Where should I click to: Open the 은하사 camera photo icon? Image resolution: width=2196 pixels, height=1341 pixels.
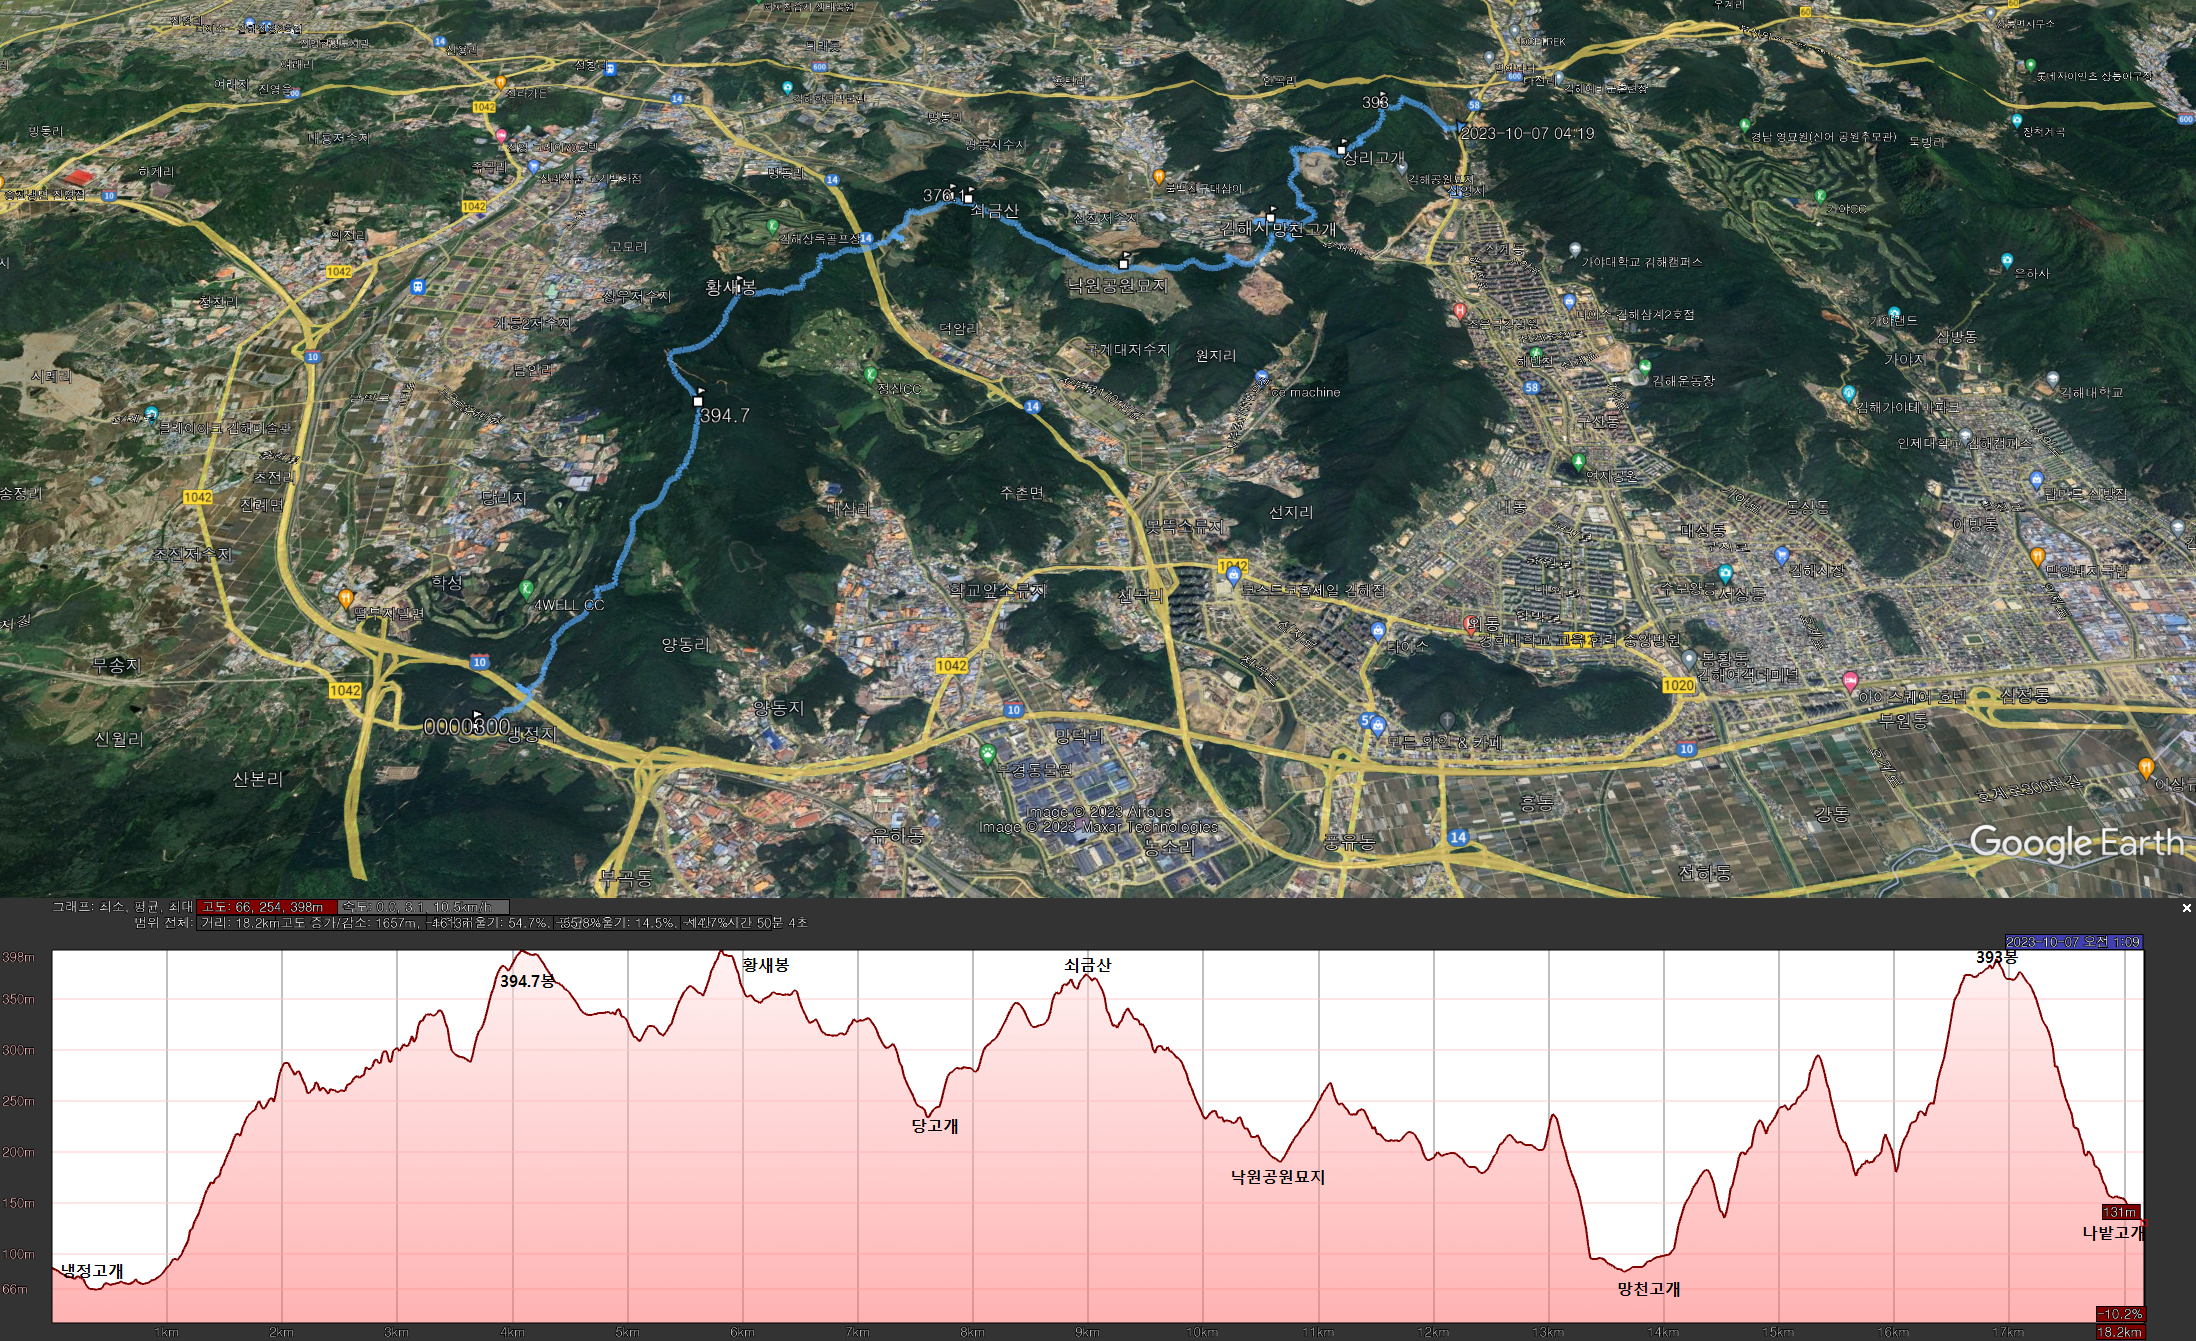[x=2006, y=260]
